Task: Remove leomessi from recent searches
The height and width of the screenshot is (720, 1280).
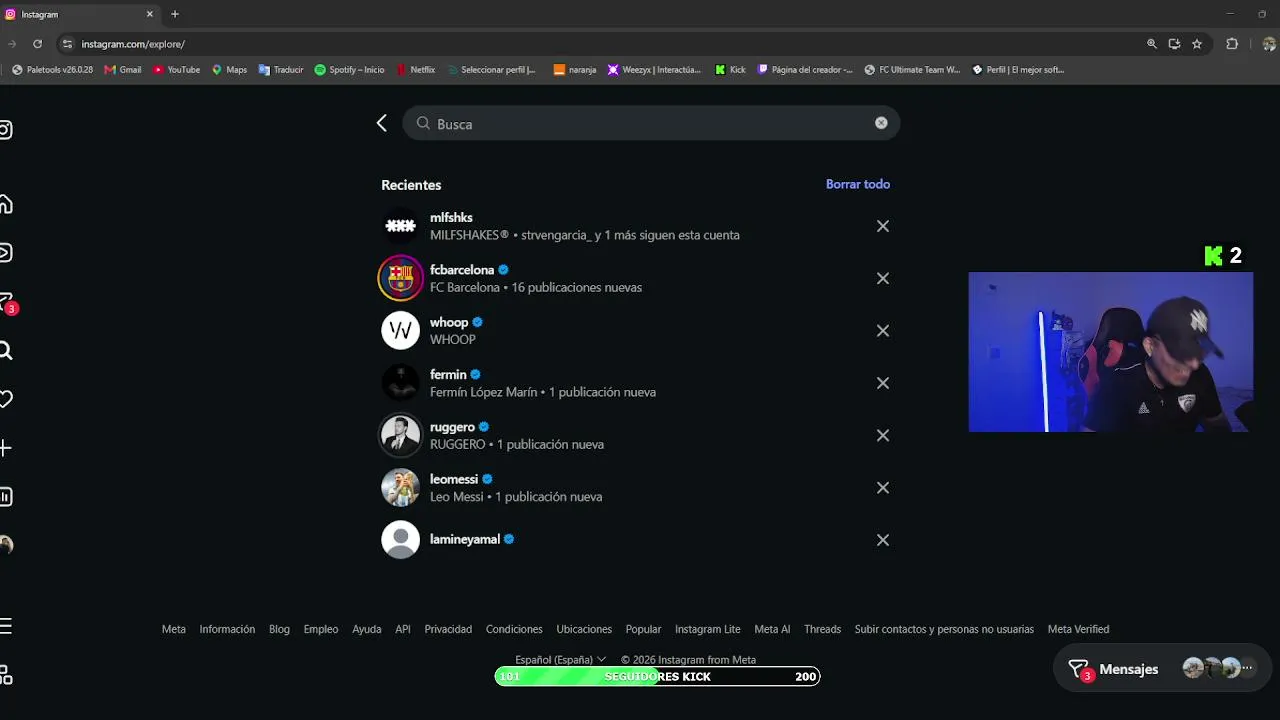Action: coord(883,487)
